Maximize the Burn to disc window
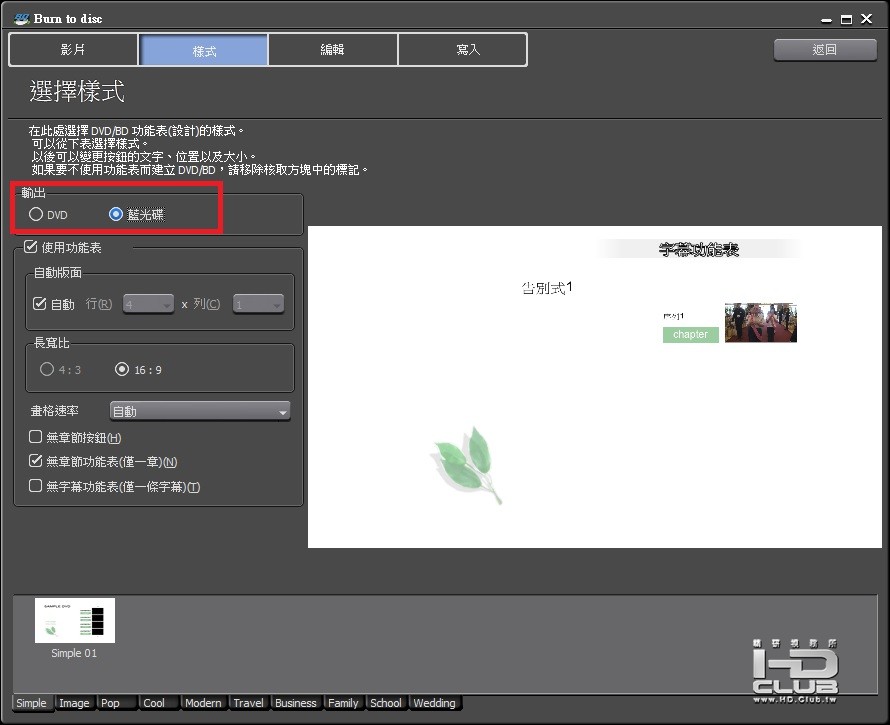890x725 pixels. point(846,19)
